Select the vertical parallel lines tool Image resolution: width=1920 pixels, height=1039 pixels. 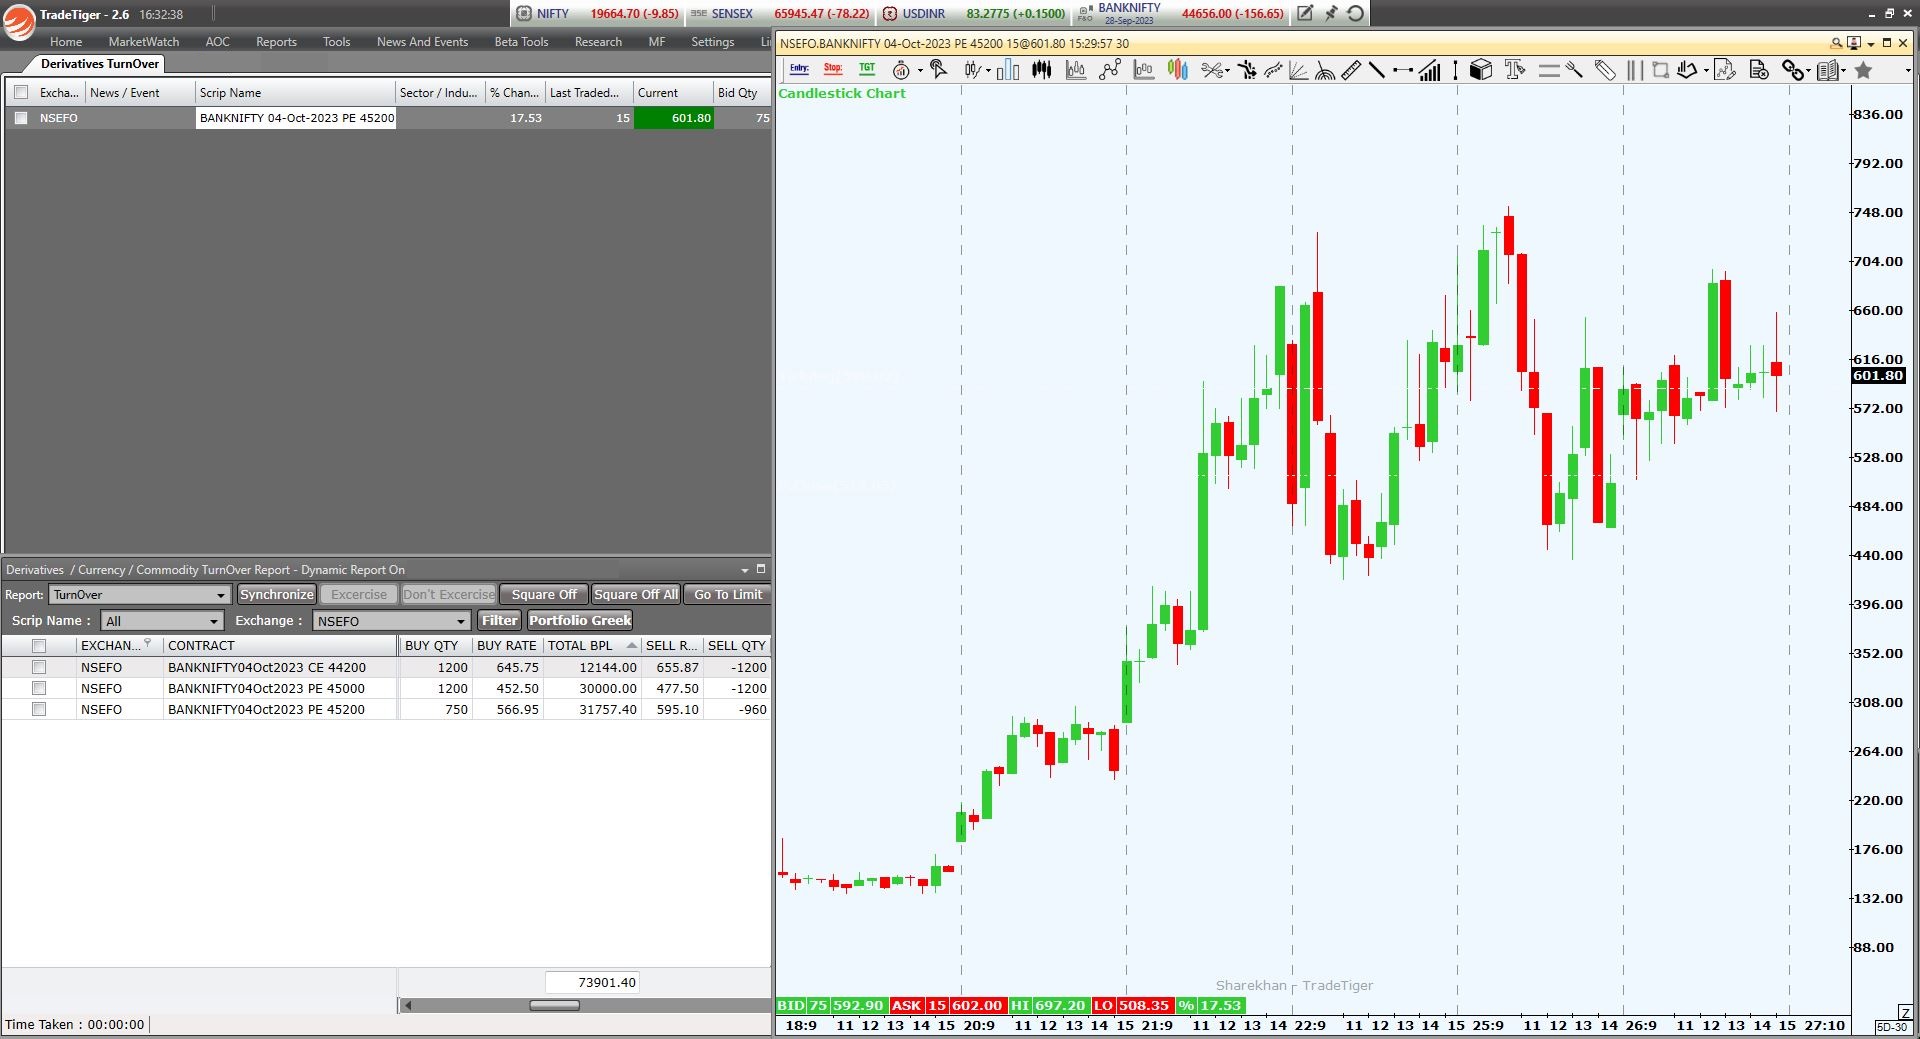pos(1635,70)
